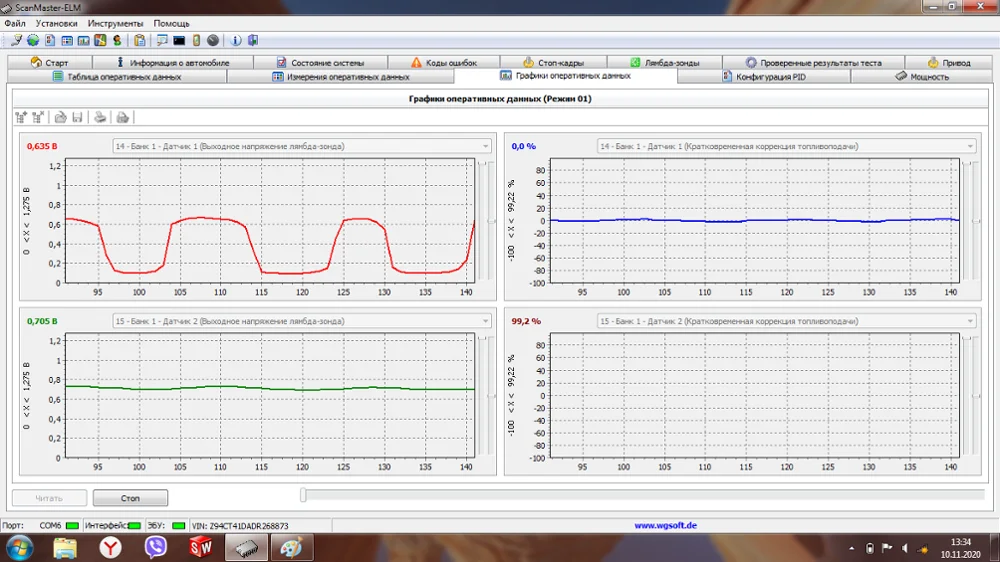Click the green chart's vertical scale slider
Image resolution: width=1000 pixels, height=562 pixels.
coord(491,396)
